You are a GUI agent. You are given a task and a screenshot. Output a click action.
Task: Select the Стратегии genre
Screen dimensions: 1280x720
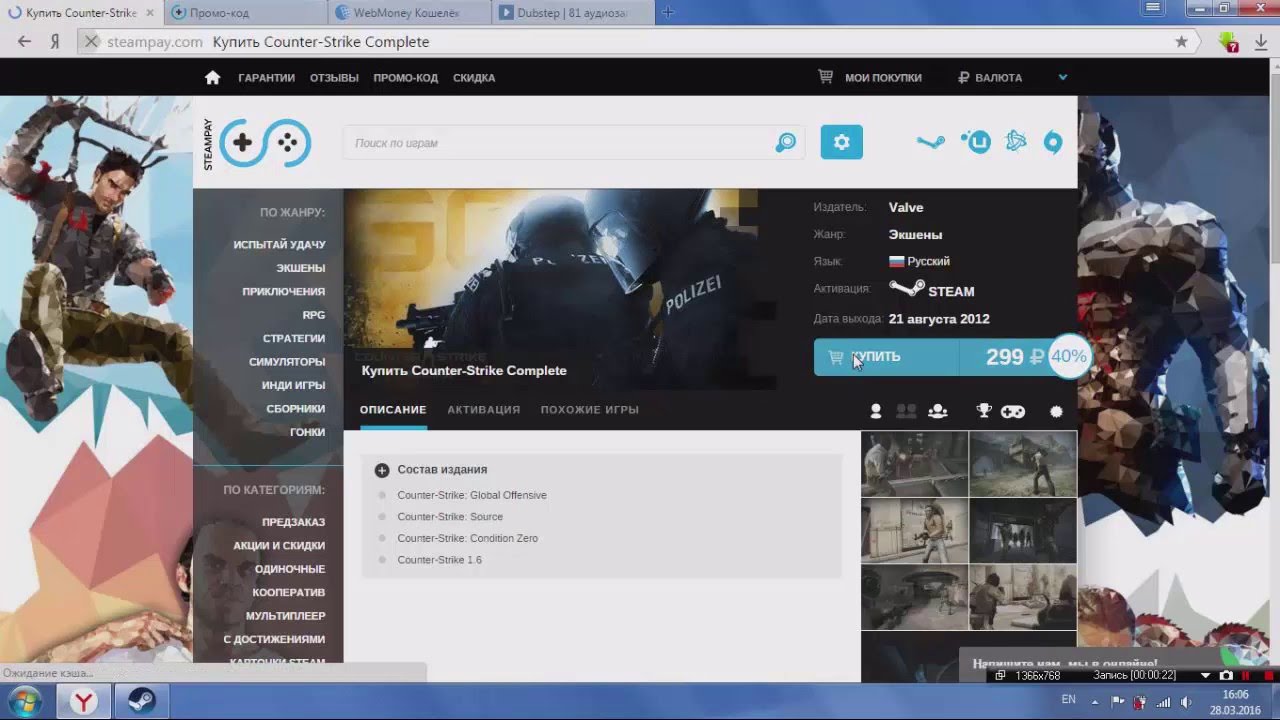(294, 339)
